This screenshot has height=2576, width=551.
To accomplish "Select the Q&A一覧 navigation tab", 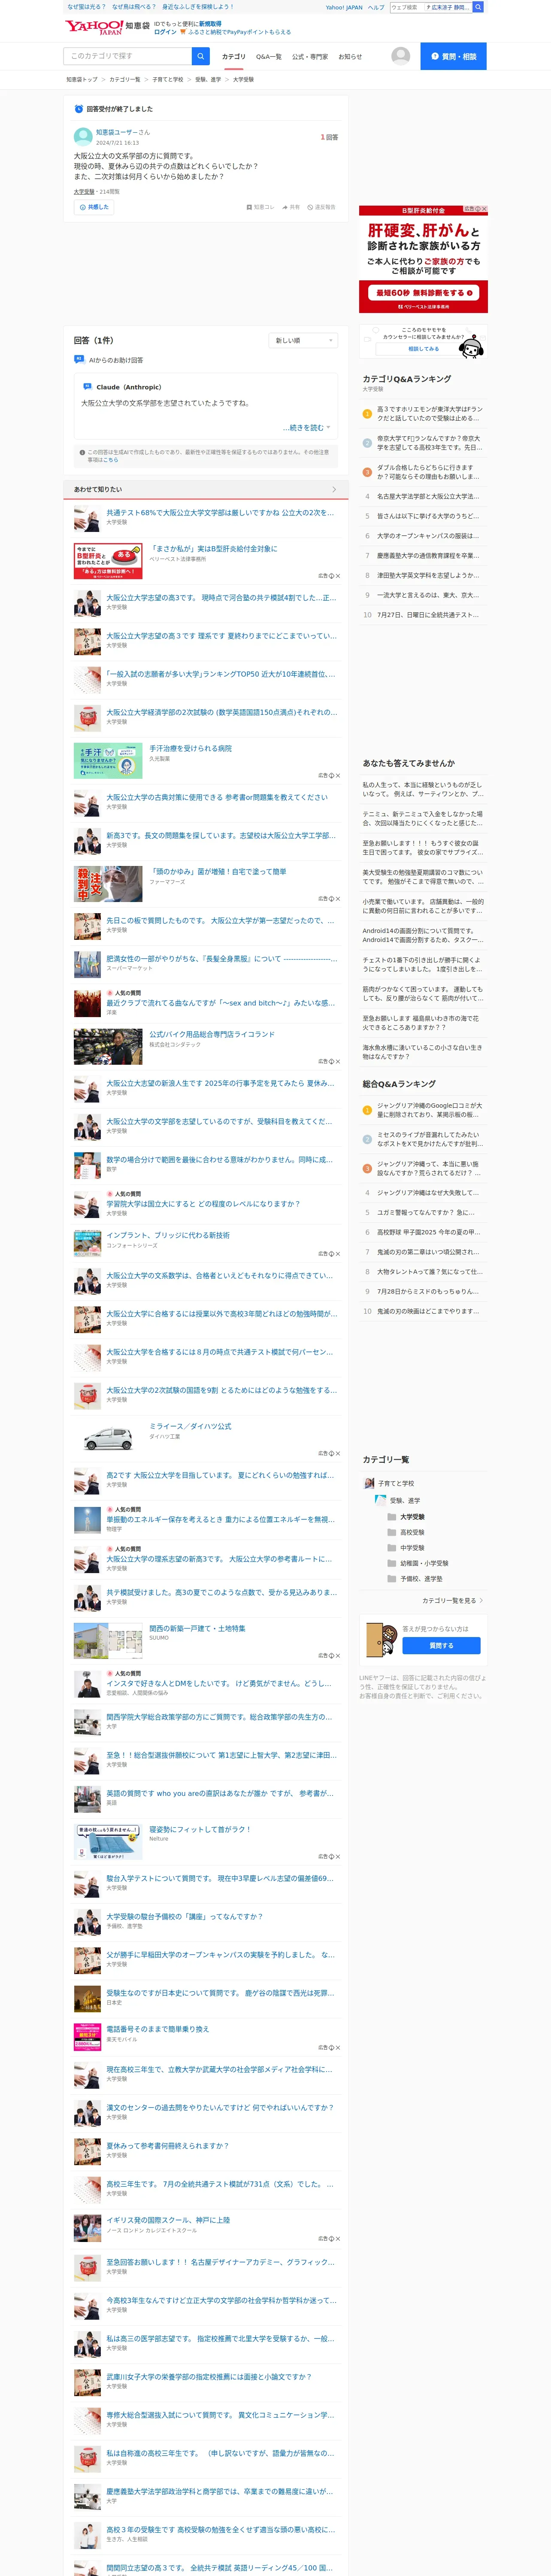I will click(268, 57).
